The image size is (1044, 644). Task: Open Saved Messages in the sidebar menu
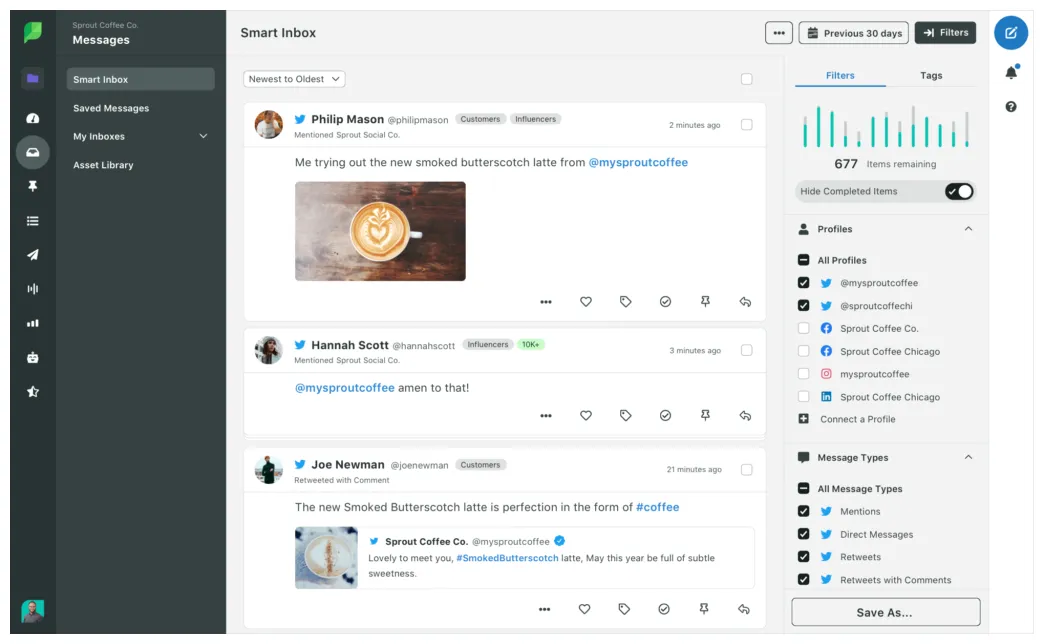coord(113,108)
